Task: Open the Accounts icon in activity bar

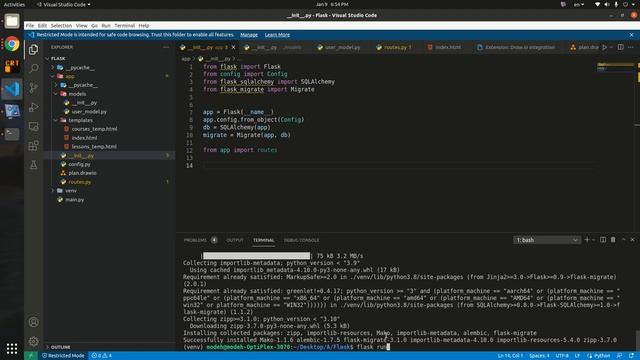Action: coord(33,322)
